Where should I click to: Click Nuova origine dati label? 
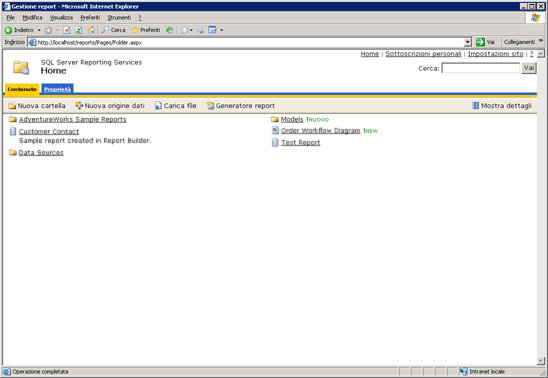click(x=114, y=106)
